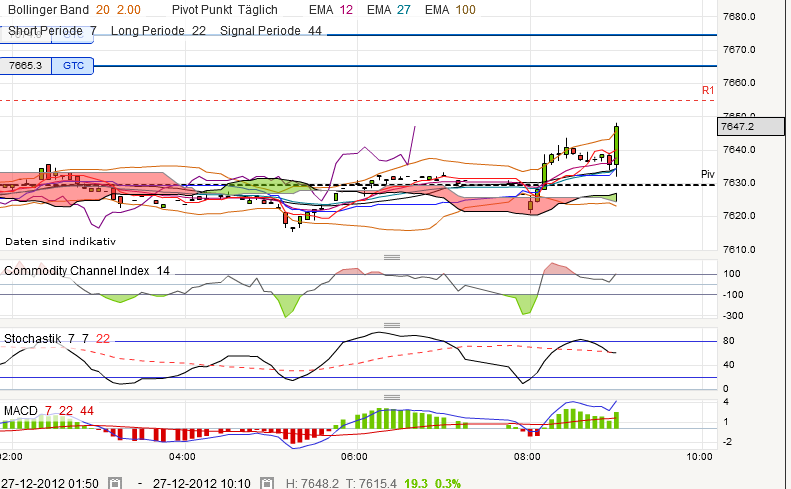Click the Commodity Channel Index 14 label
This screenshot has width=791, height=489.
tap(87, 271)
